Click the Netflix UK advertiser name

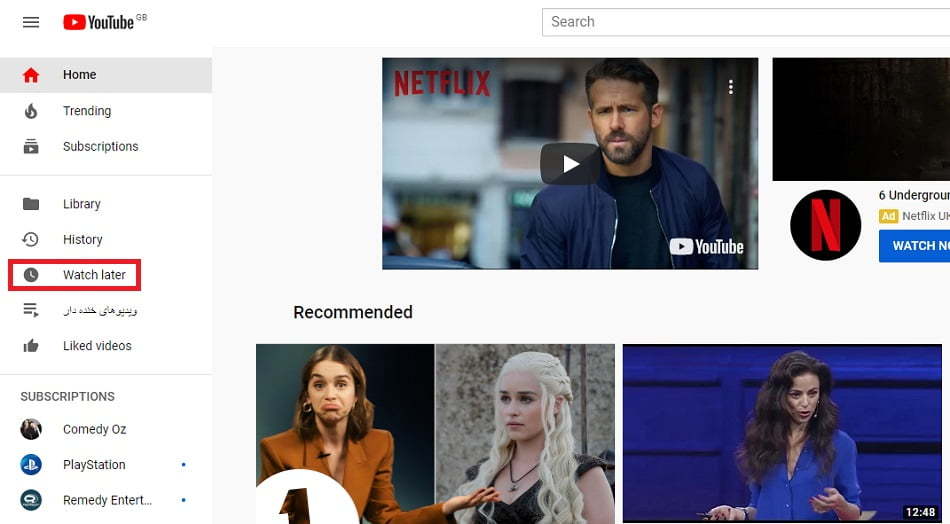(x=926, y=216)
